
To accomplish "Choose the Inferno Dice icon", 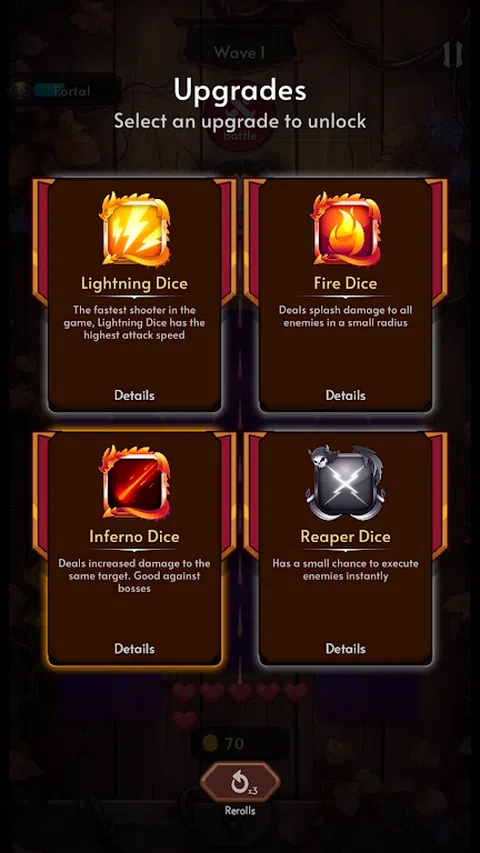I will click(135, 483).
